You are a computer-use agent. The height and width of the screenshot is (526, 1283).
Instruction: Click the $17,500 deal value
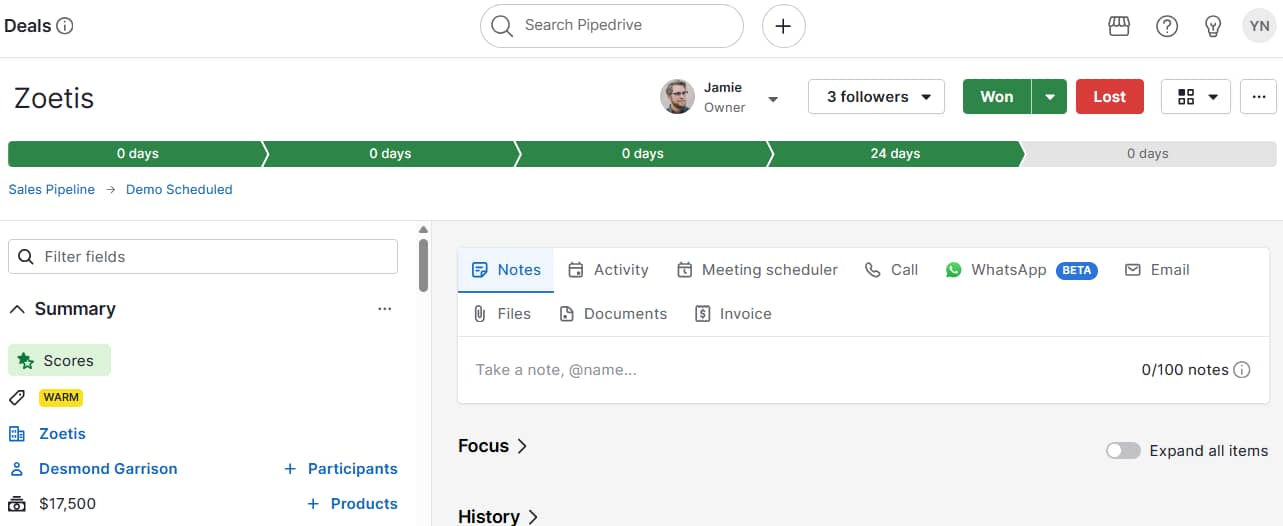click(67, 504)
